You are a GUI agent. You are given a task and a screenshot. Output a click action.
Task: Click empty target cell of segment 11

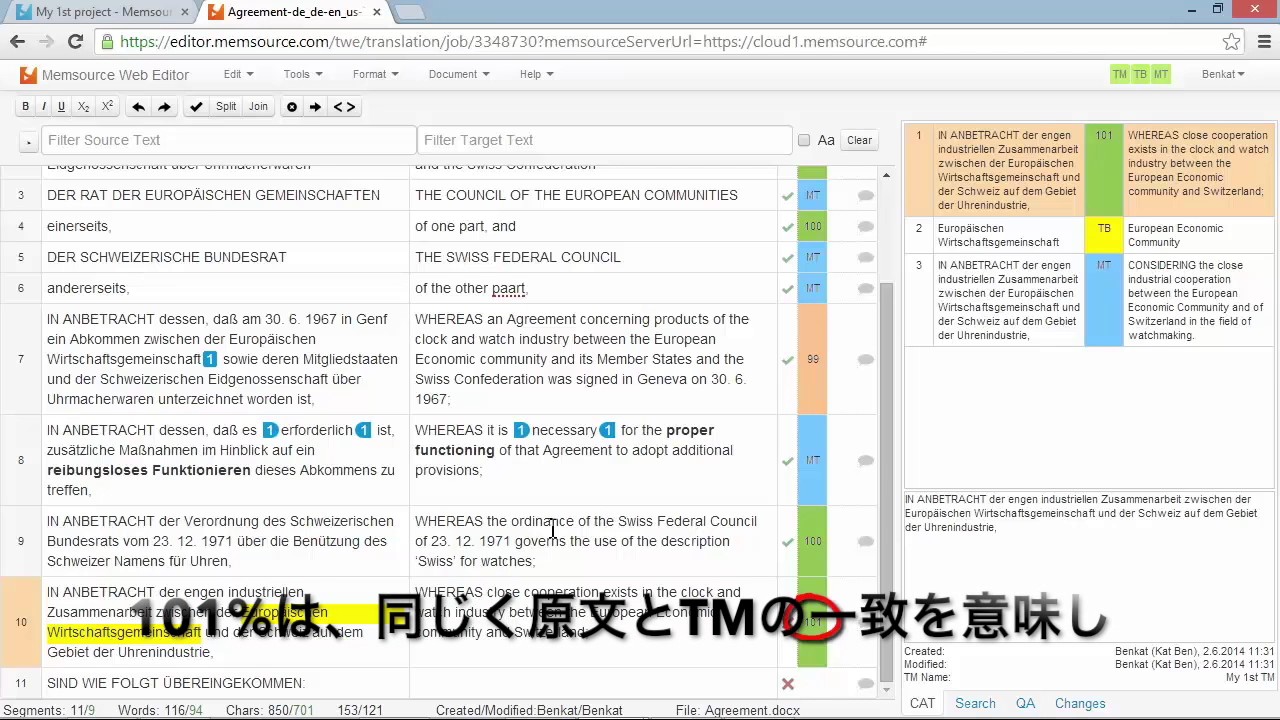point(593,684)
